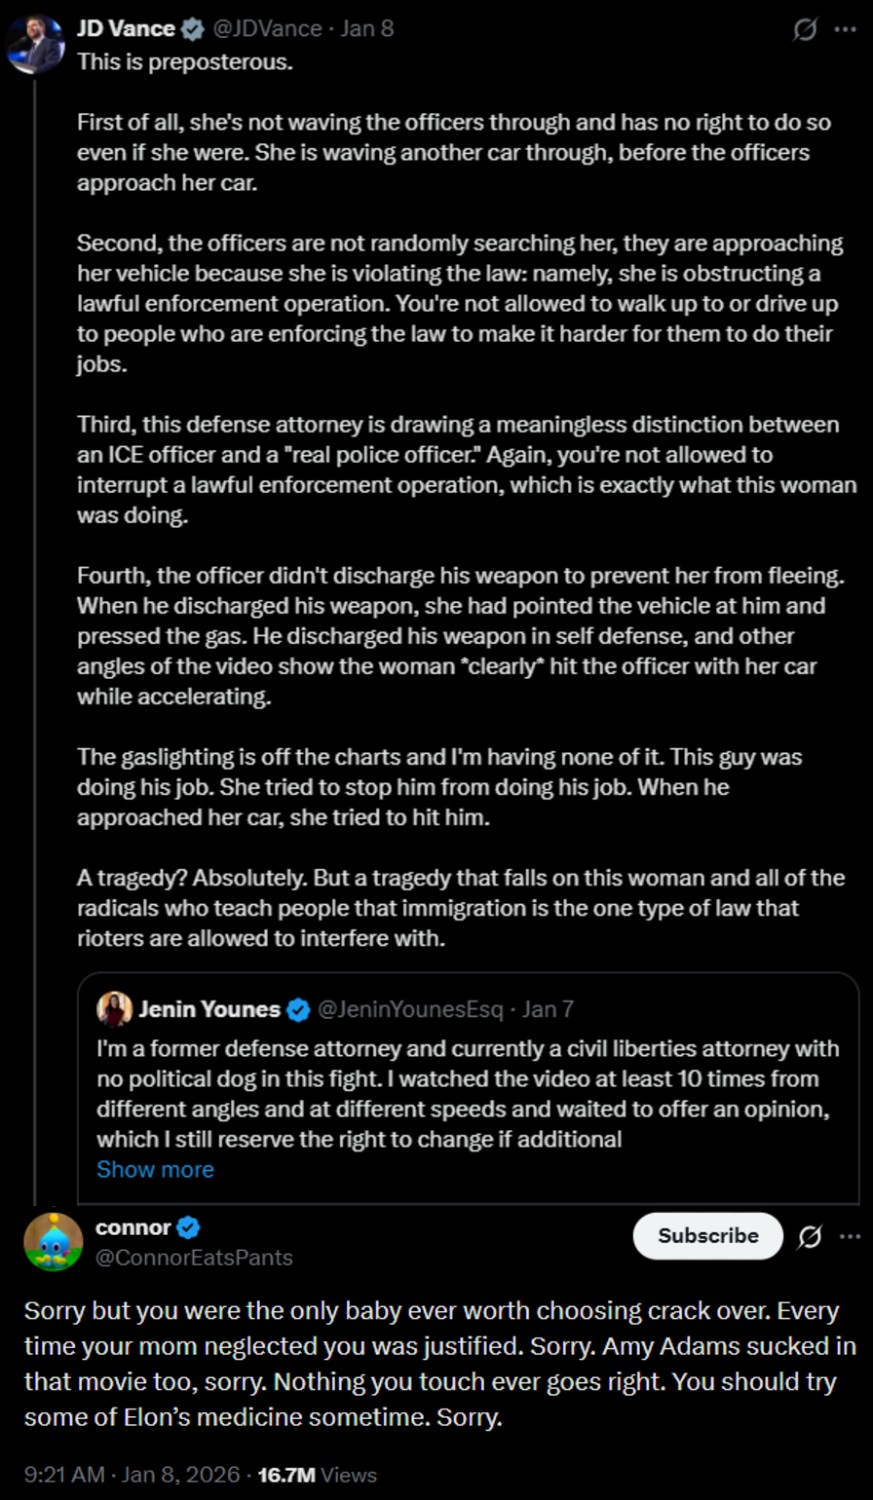
Task: Open the Jenin Younes name in quoted post
Action: 209,1009
